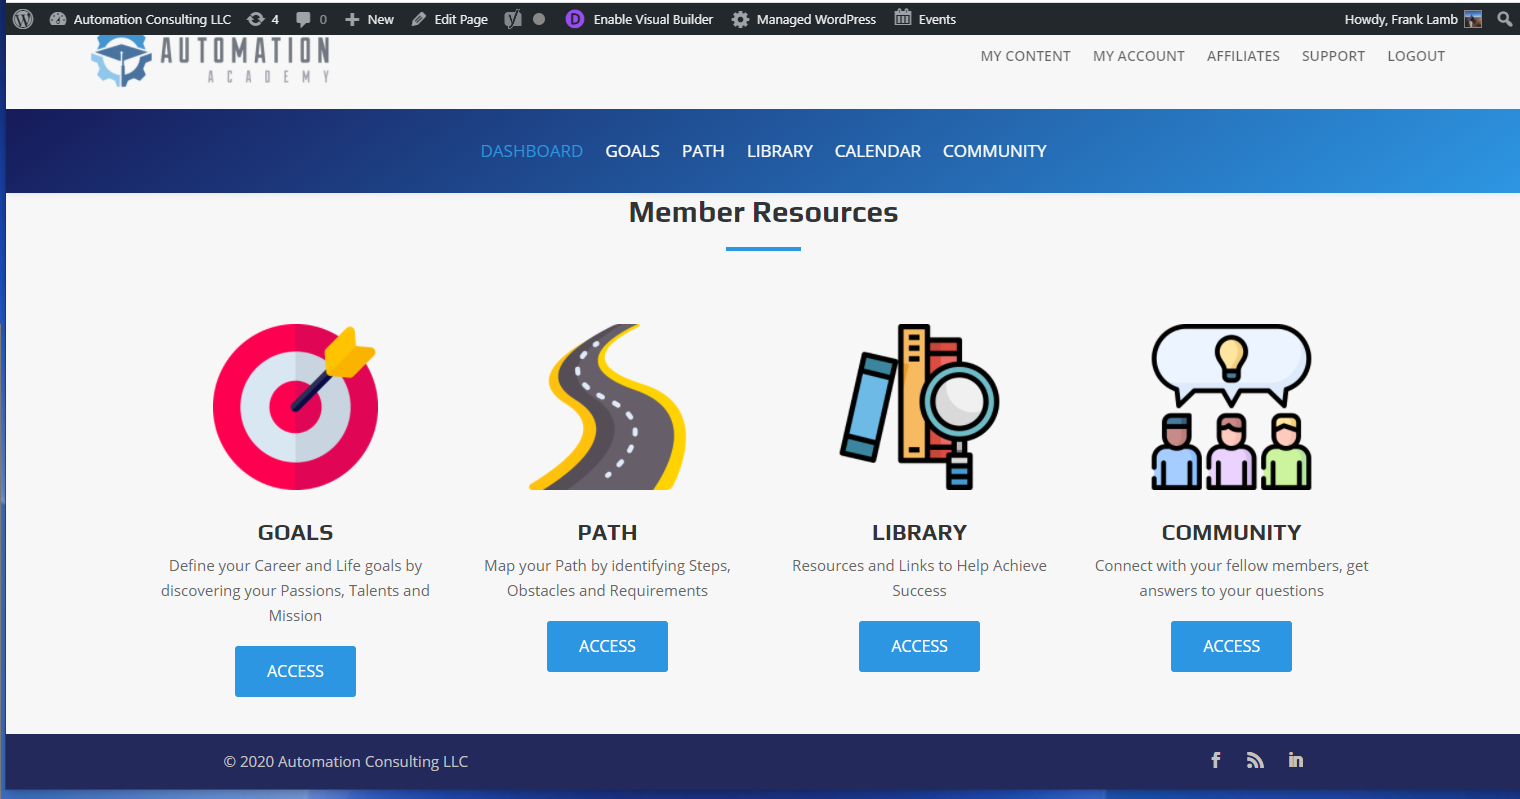Viewport: 1520px width, 799px height.
Task: Click the Automation Academy logo
Action: coord(210,58)
